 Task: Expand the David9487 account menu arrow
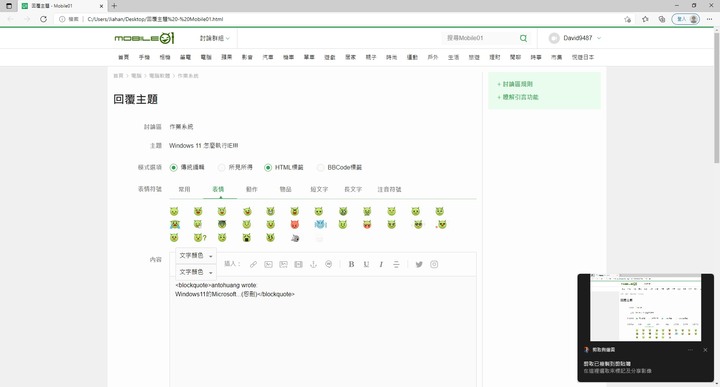click(x=599, y=38)
